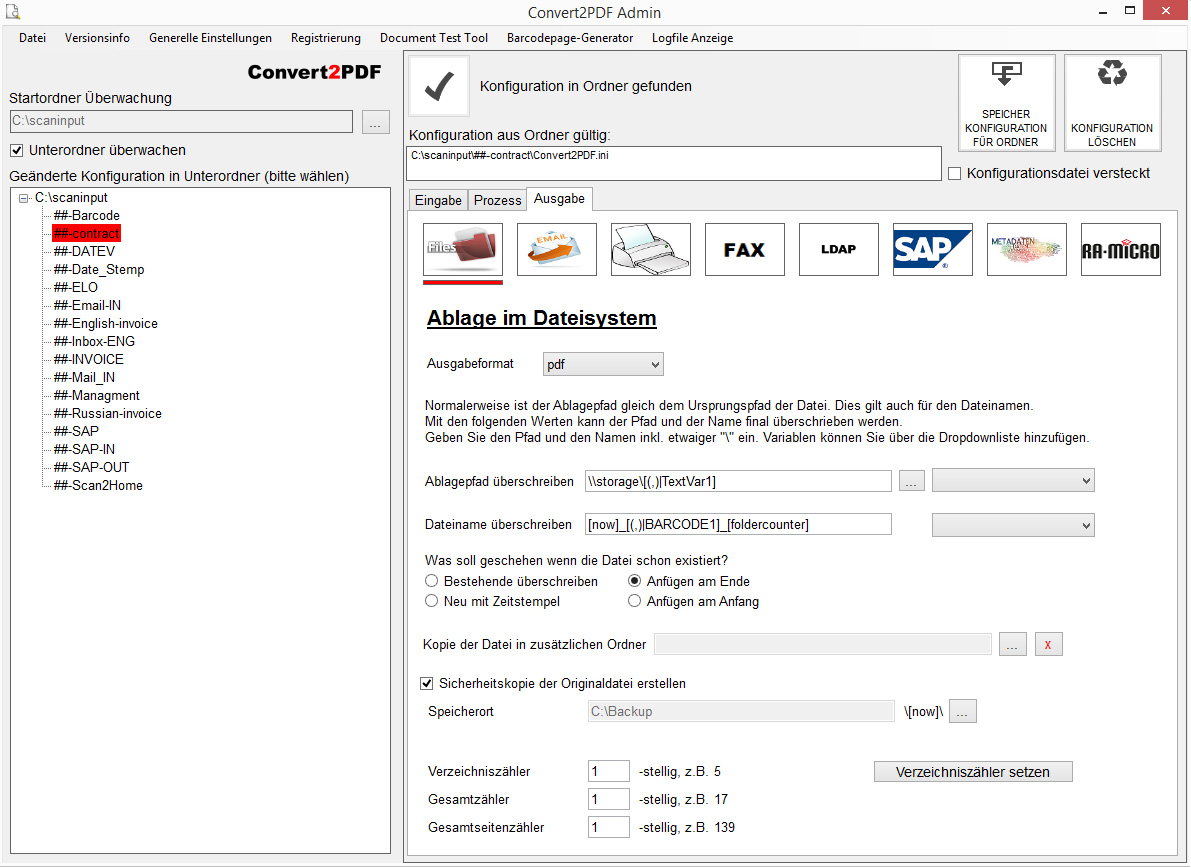This screenshot has width=1191, height=867.
Task: Open Barcodepage-Generator menu
Action: pyautogui.click(x=570, y=38)
